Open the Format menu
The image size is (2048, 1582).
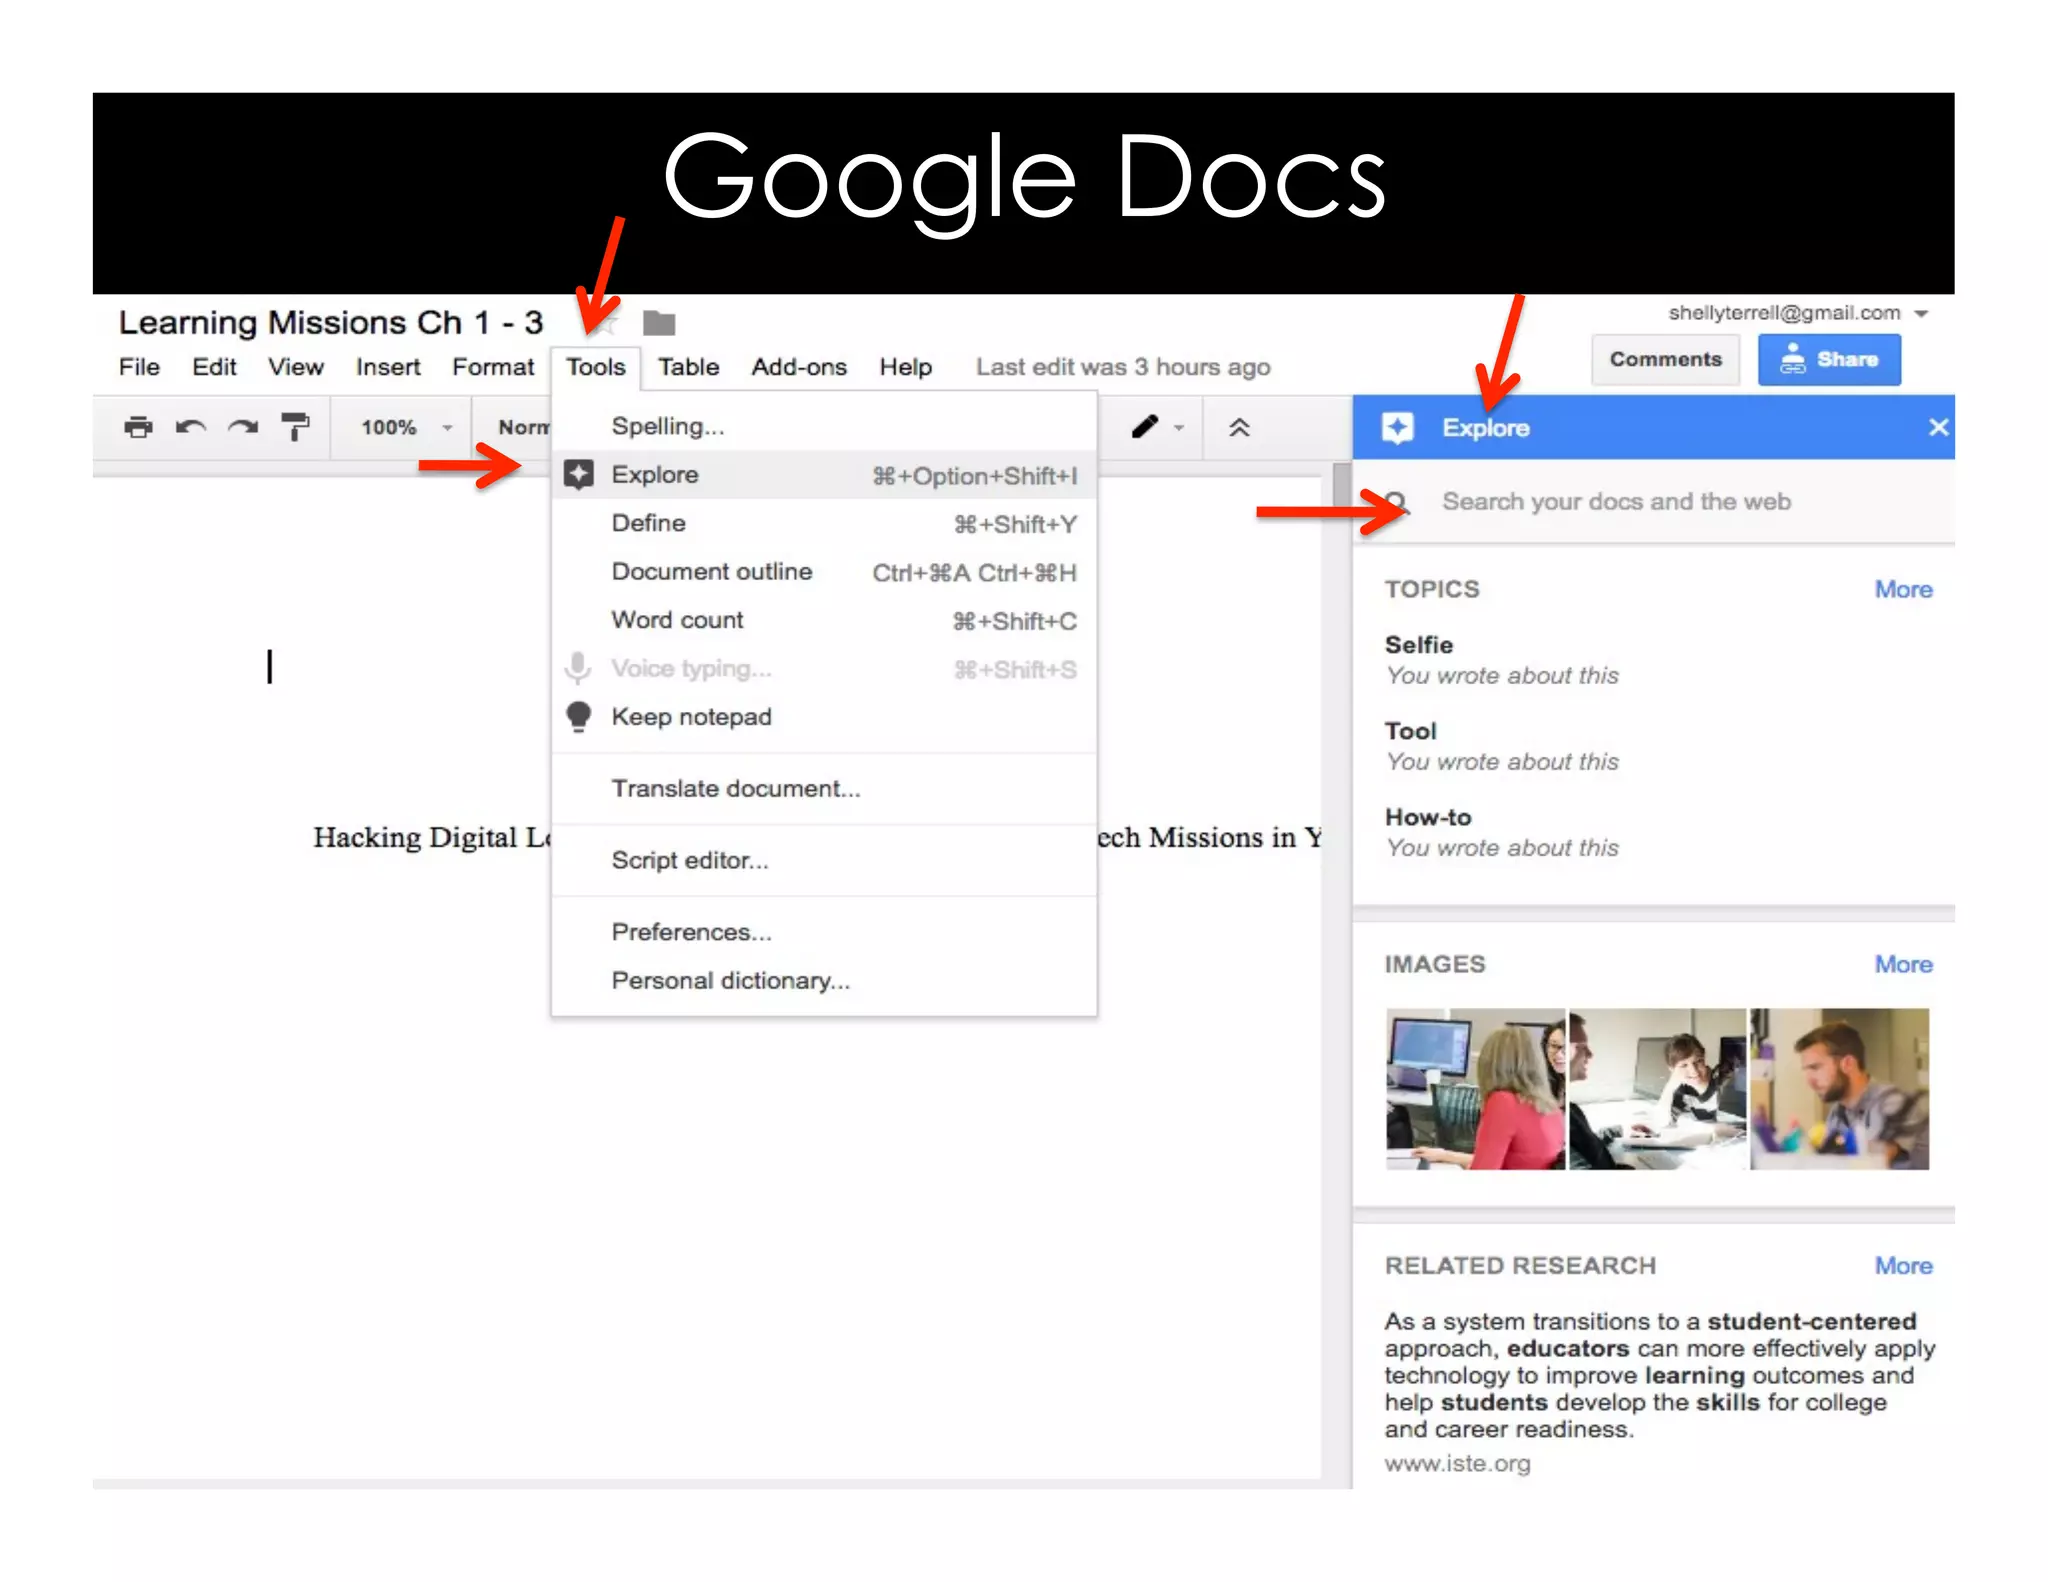point(493,367)
